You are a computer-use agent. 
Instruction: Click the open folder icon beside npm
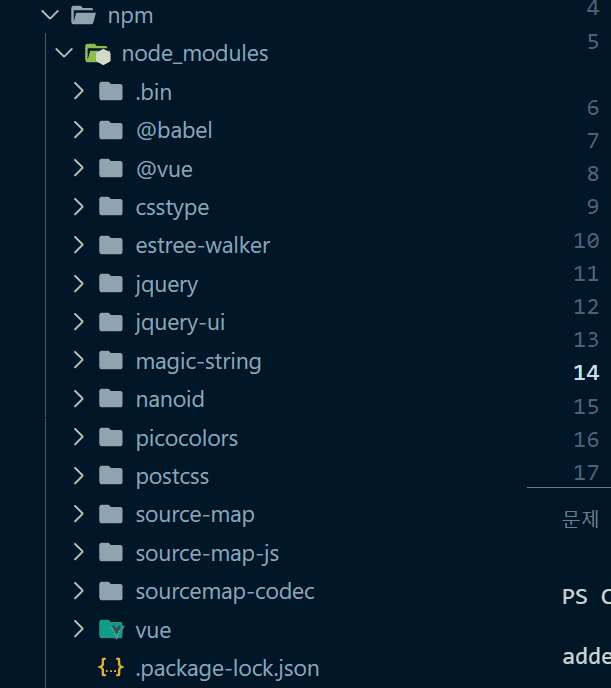(x=83, y=15)
